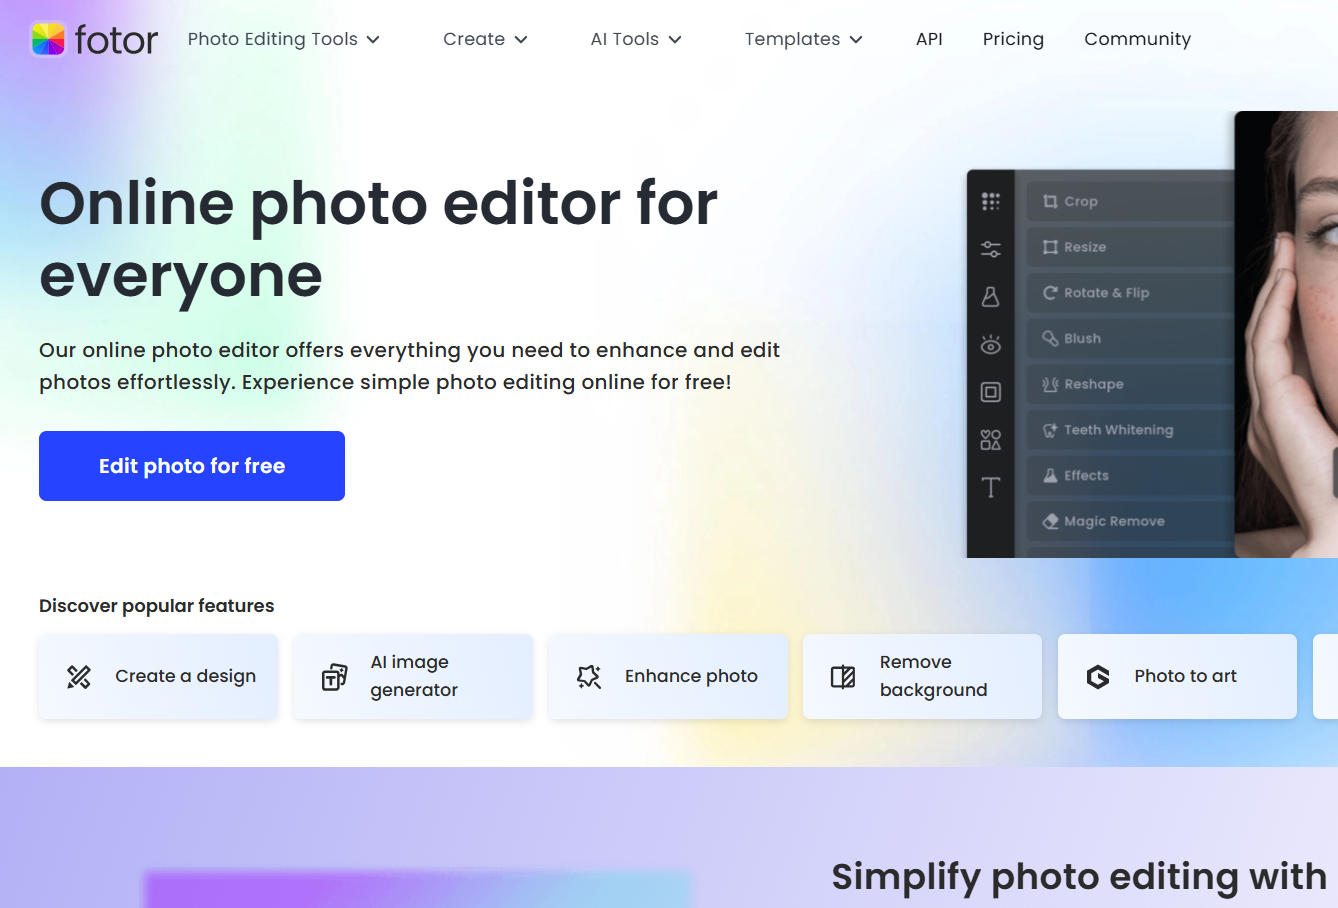This screenshot has height=908, width=1338.
Task: Open the Frames square icon in sidebar
Action: (990, 392)
